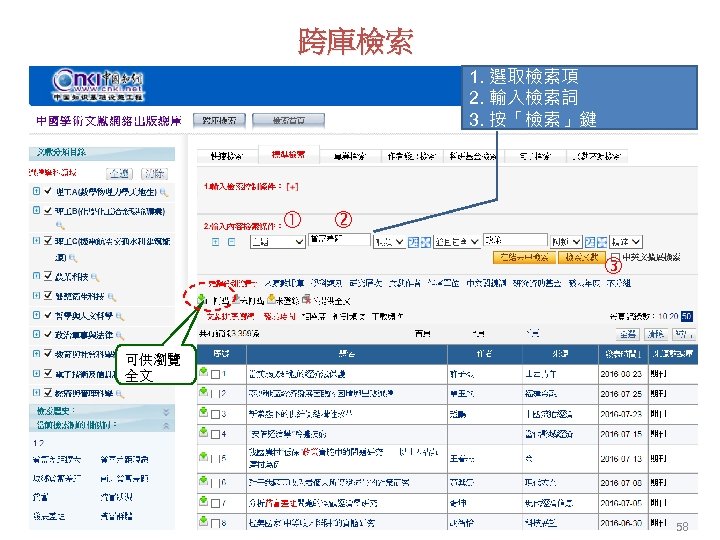Toggle the 醫藥衛生科技 category checkbox
This screenshot has width=720, height=540.
tap(48, 296)
